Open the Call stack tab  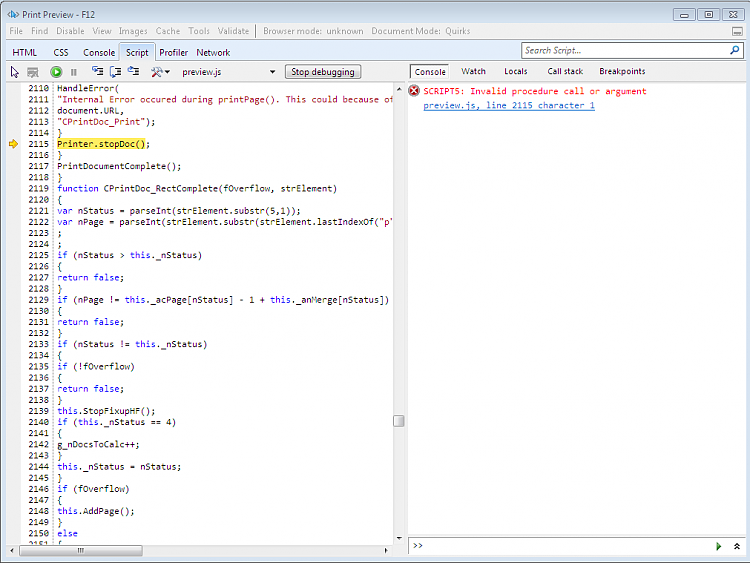[565, 71]
